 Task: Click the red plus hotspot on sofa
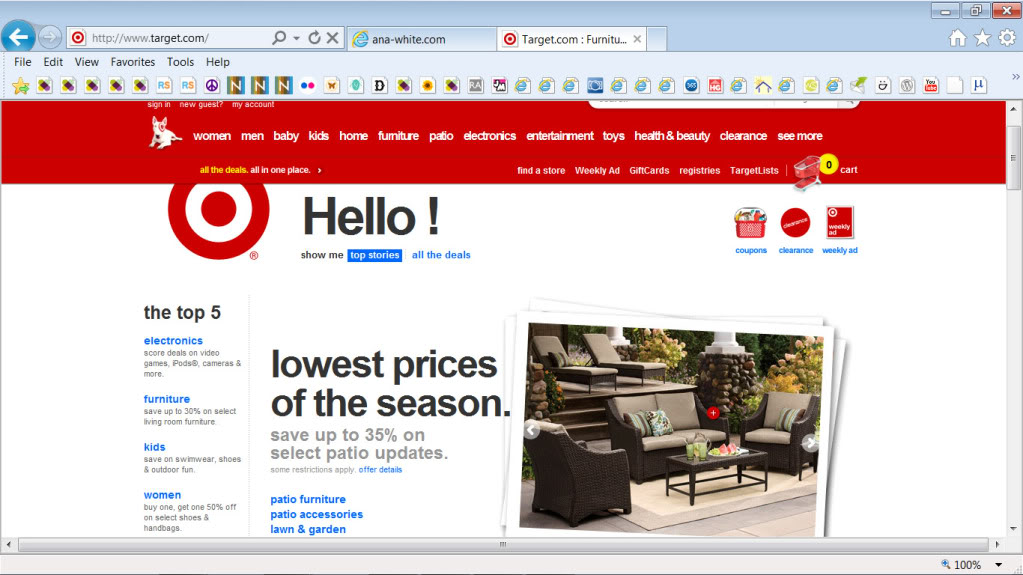713,412
